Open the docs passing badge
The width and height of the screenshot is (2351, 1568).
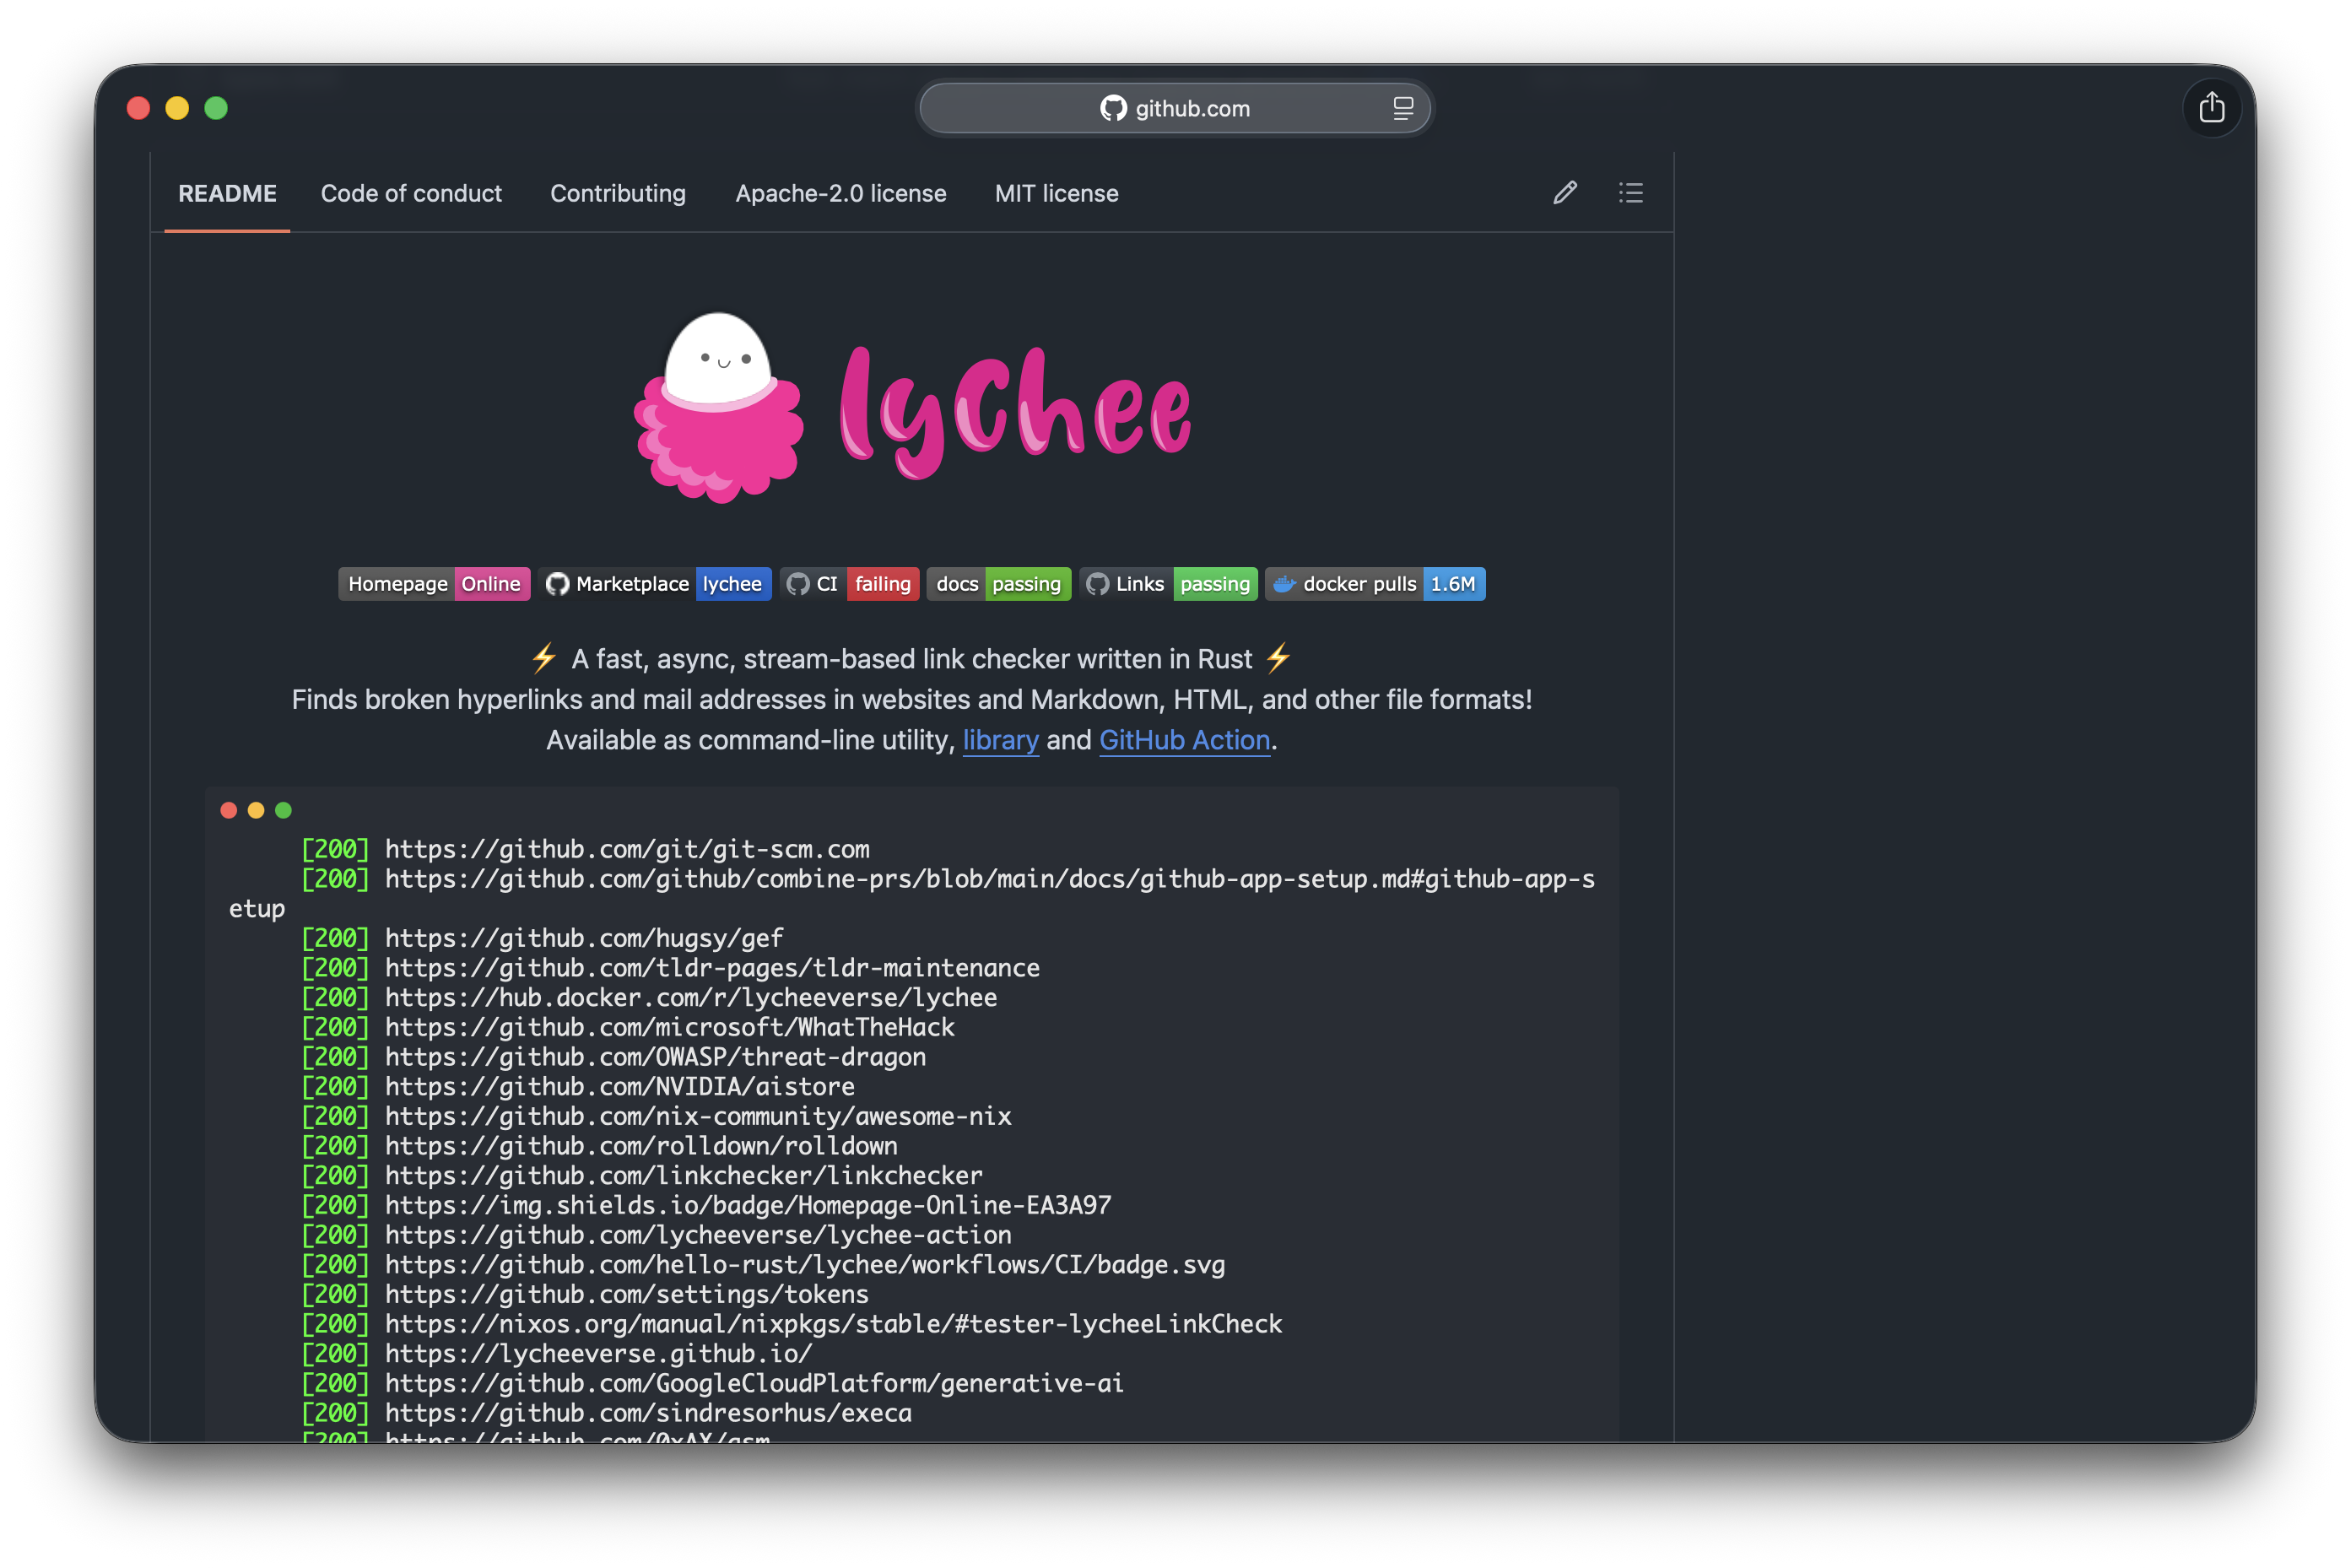coord(998,584)
